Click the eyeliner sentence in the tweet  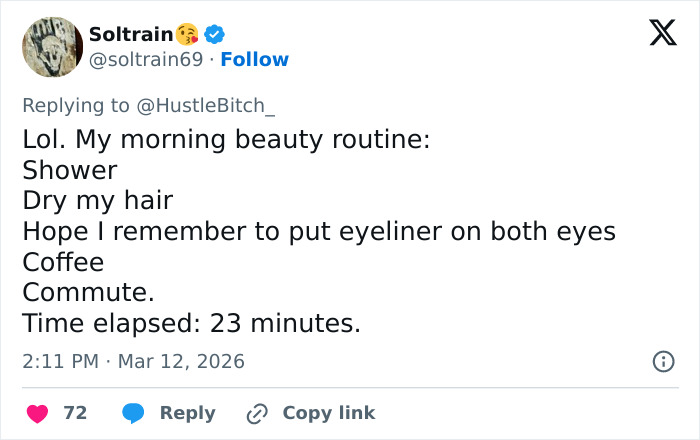(318, 231)
